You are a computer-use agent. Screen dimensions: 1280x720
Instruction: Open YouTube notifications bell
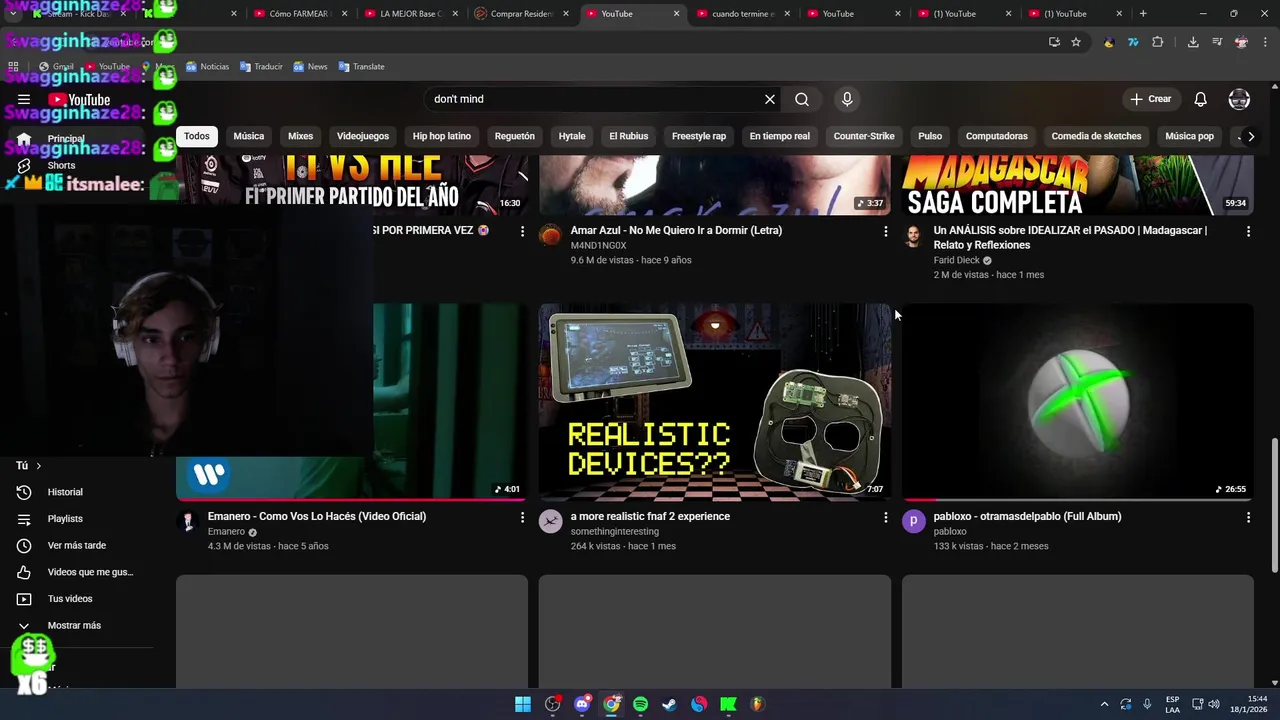pyautogui.click(x=1201, y=99)
